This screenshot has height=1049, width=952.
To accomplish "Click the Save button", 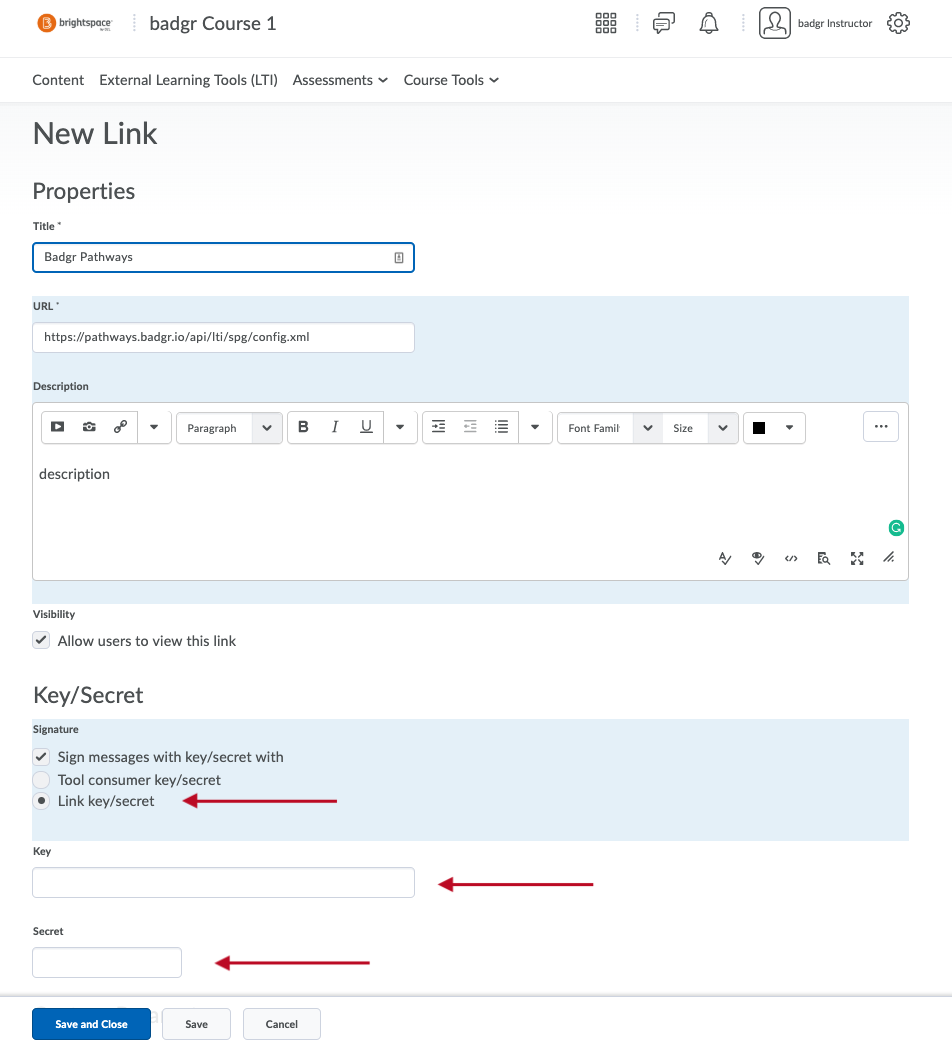I will coord(197,1024).
